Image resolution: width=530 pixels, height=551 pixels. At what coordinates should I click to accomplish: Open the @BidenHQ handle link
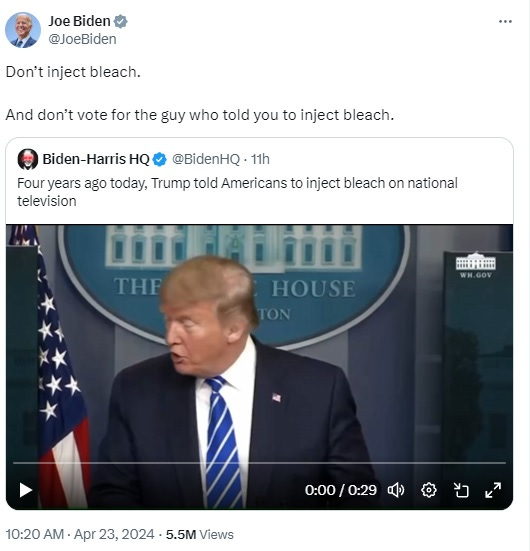click(x=206, y=159)
